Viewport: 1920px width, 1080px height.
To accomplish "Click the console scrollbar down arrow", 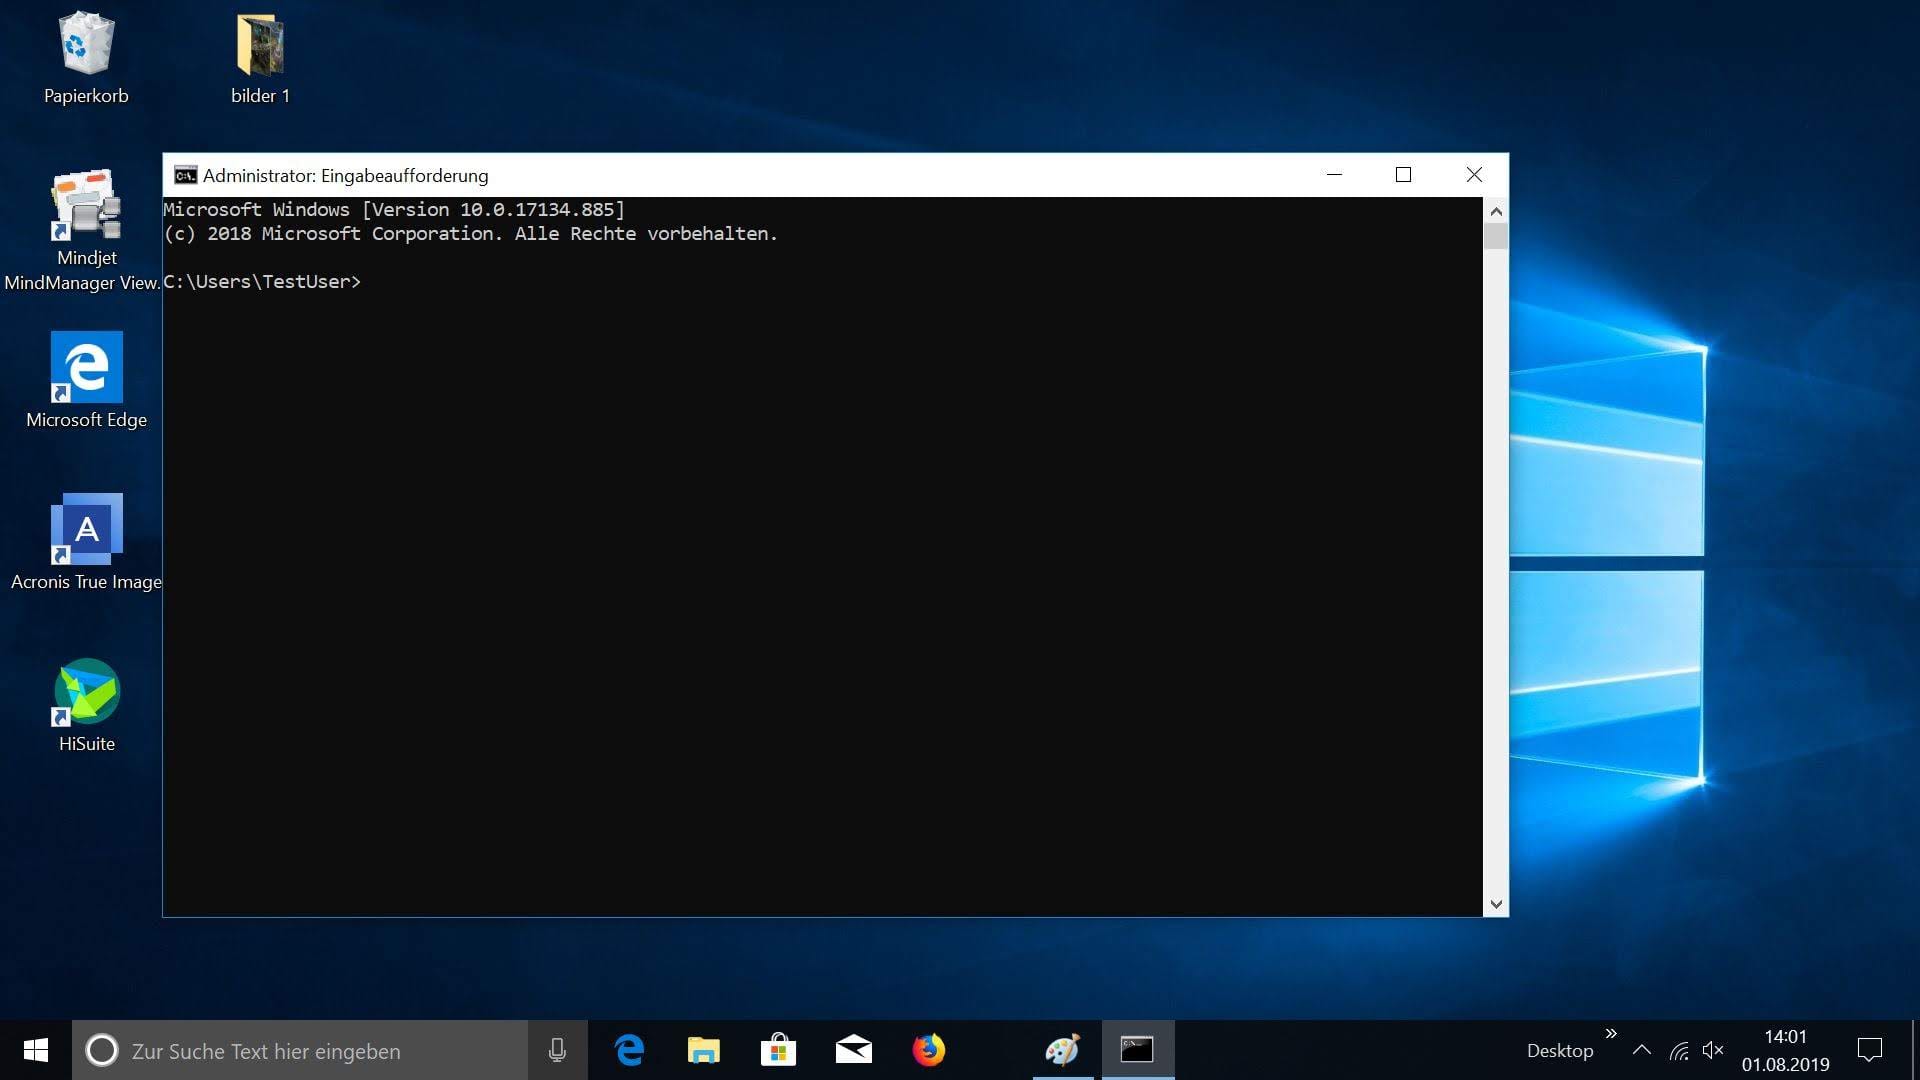I will tap(1496, 904).
